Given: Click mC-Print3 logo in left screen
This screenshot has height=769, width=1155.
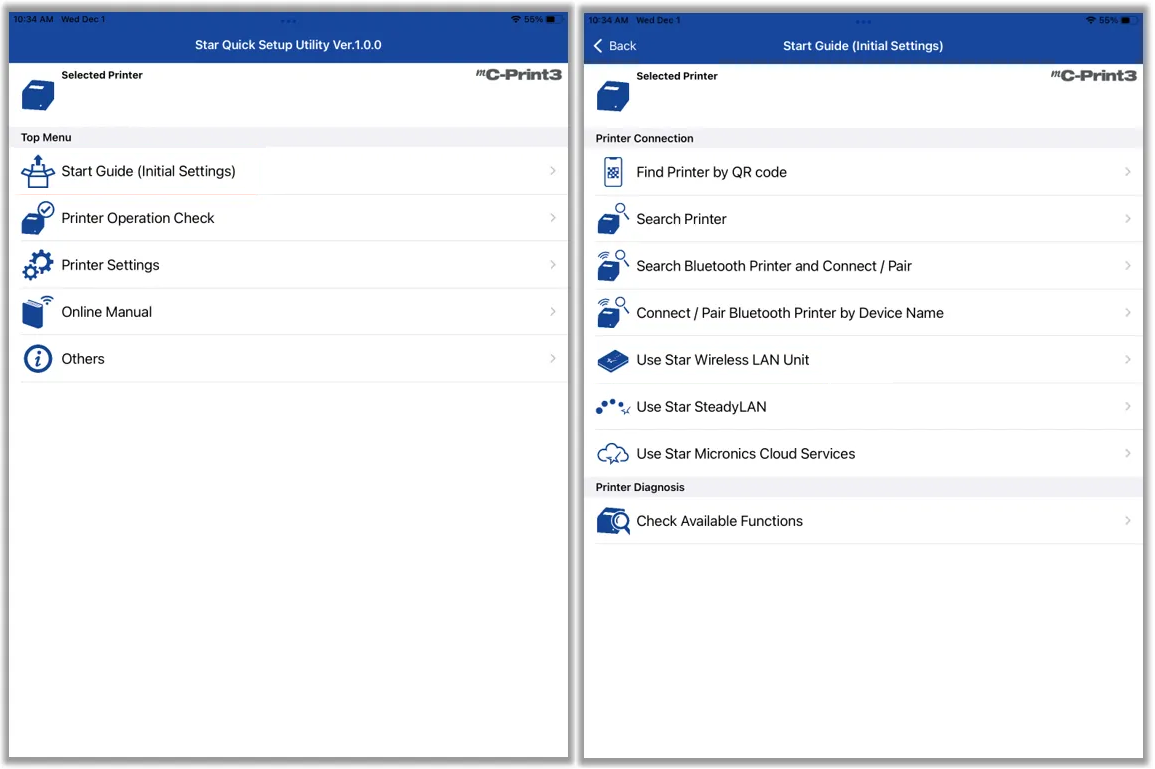Looking at the screenshot, I should [519, 74].
